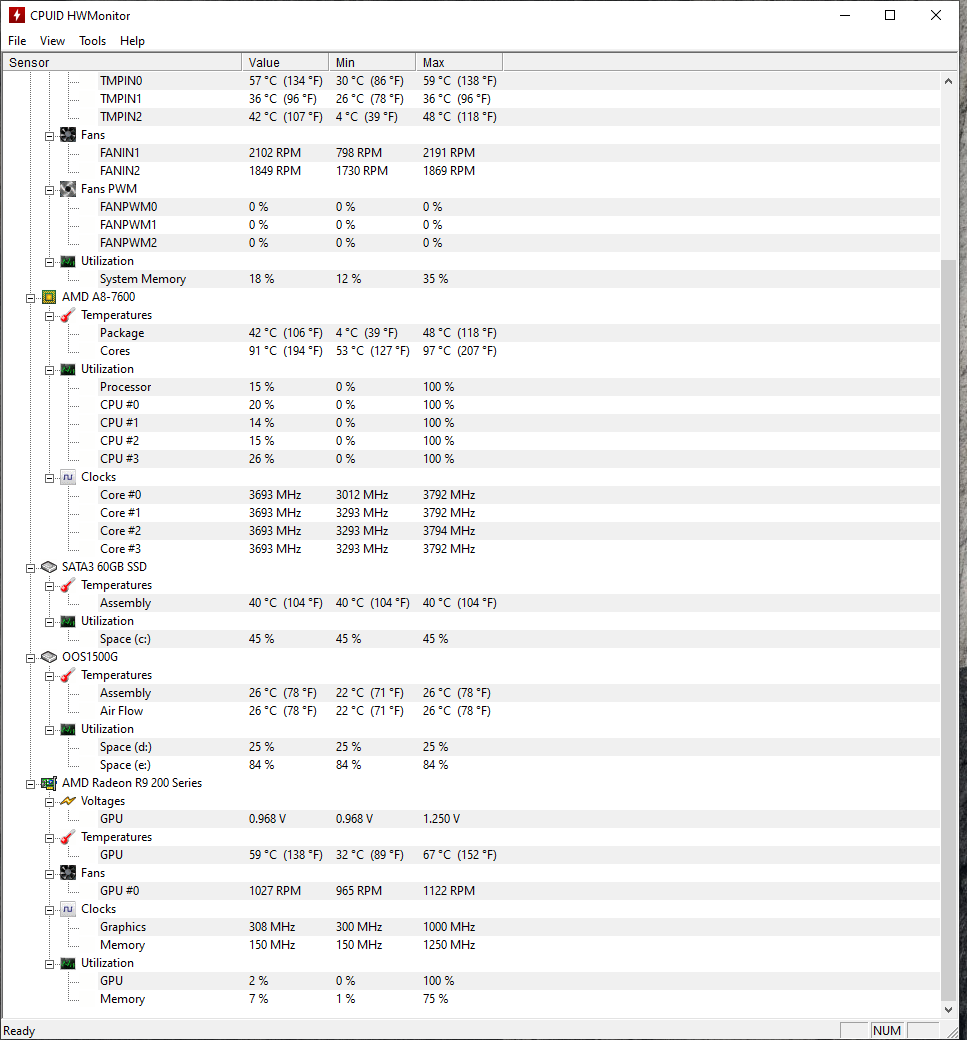This screenshot has height=1040, width=967.
Task: Collapse the Radeon Voltages group
Action: 49,803
